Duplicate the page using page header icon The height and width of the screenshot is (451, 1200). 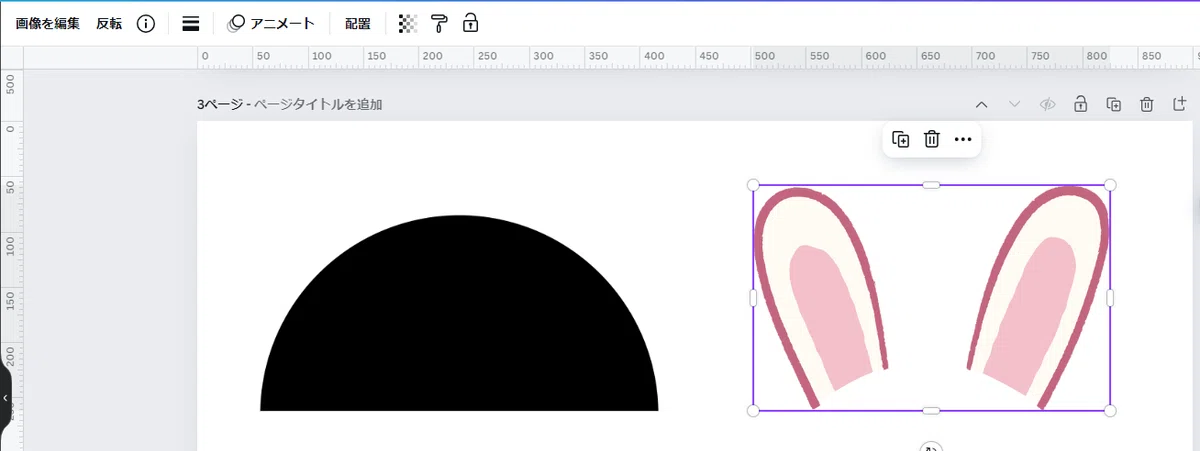coord(1113,104)
